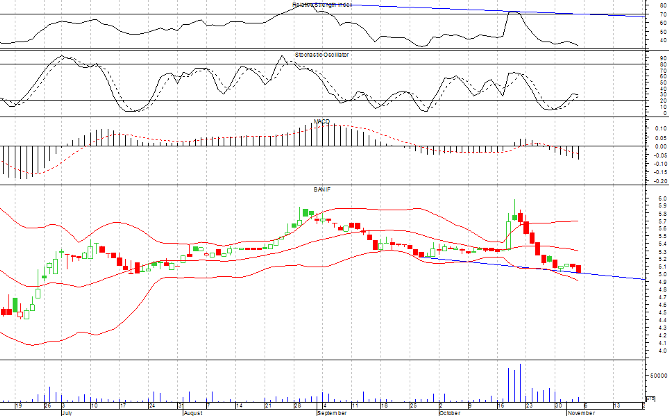
Task: Click the 70 label on the RSI axis
Action: pyautogui.click(x=663, y=15)
